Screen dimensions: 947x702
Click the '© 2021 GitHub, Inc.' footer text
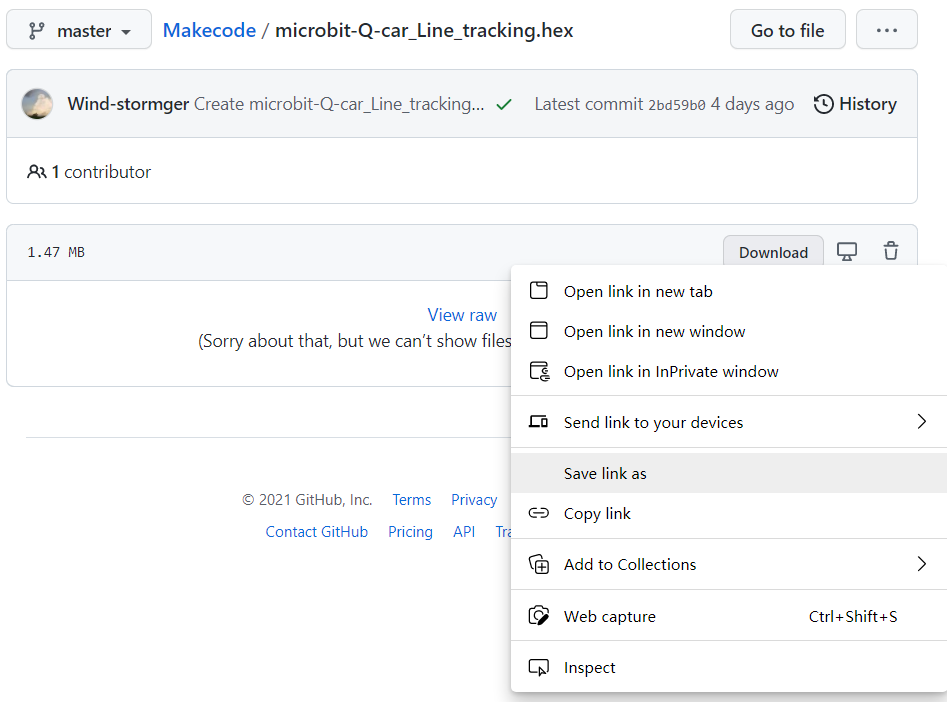[x=307, y=500]
